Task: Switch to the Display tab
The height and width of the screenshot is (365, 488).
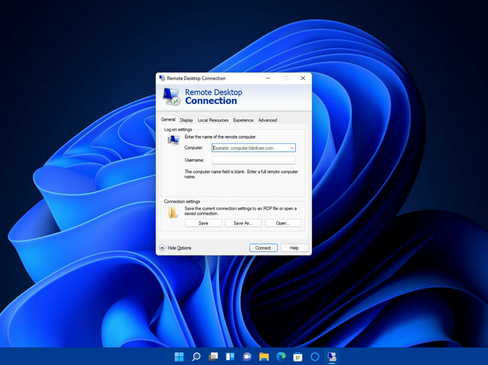Action: click(186, 120)
